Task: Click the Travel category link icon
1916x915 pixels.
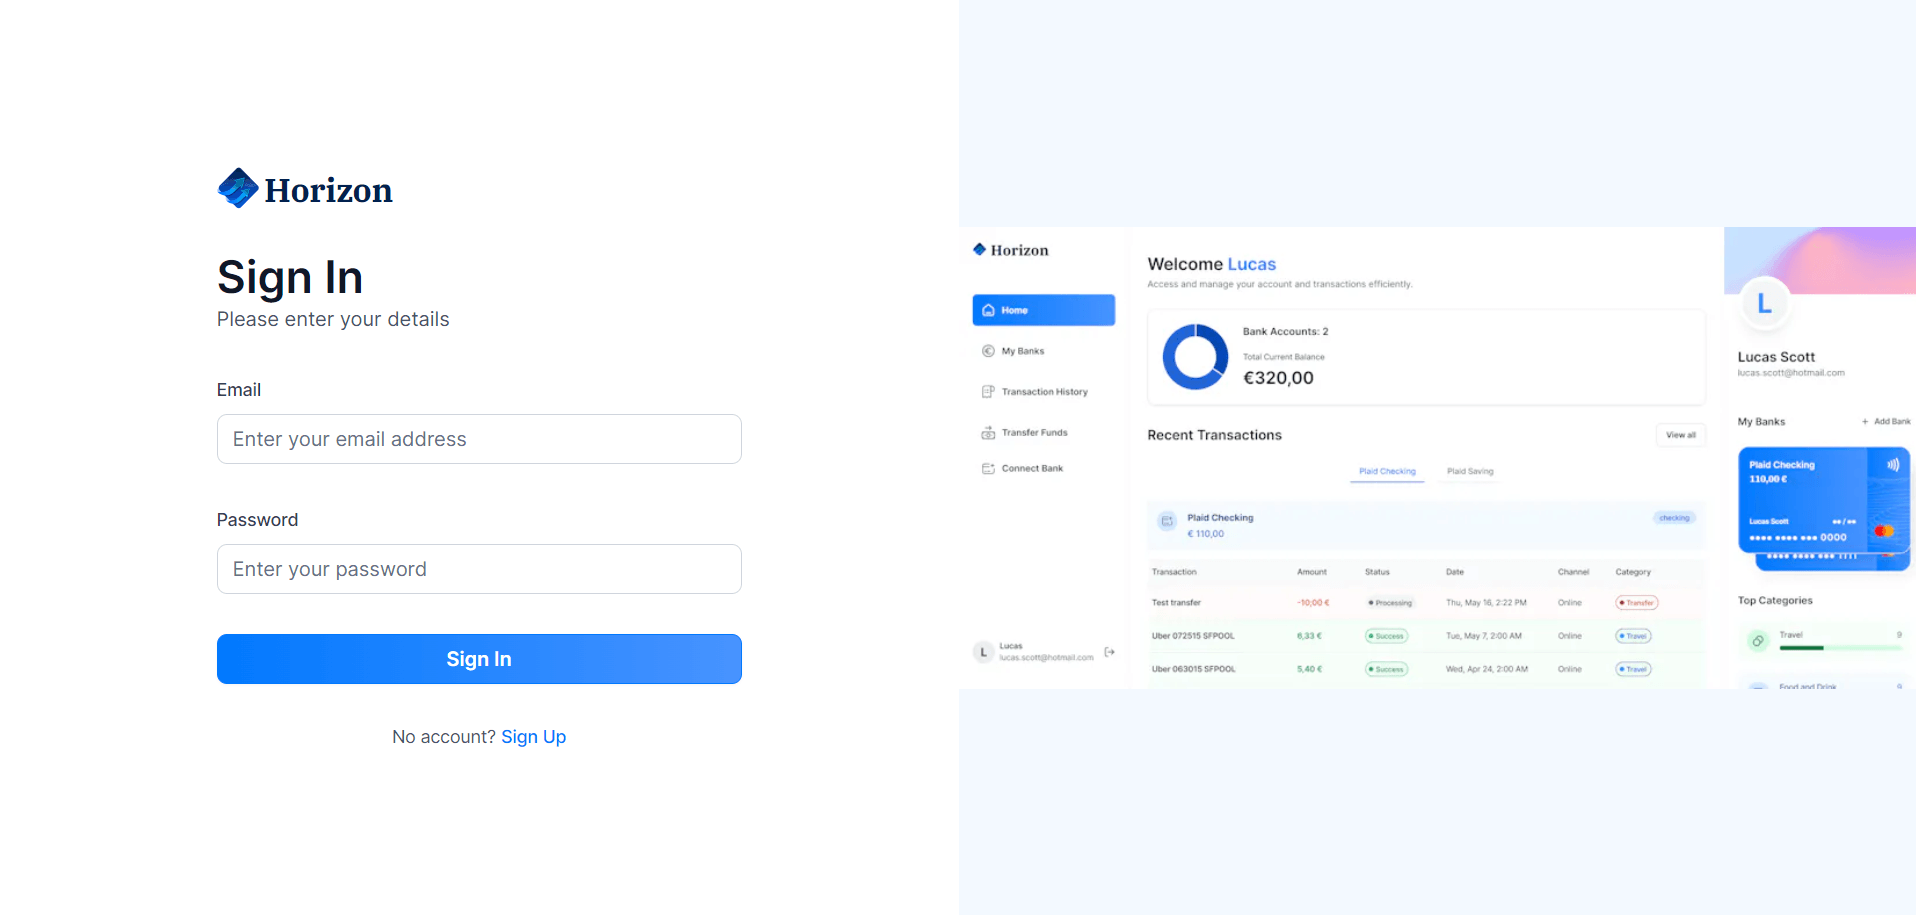Action: [1757, 641]
